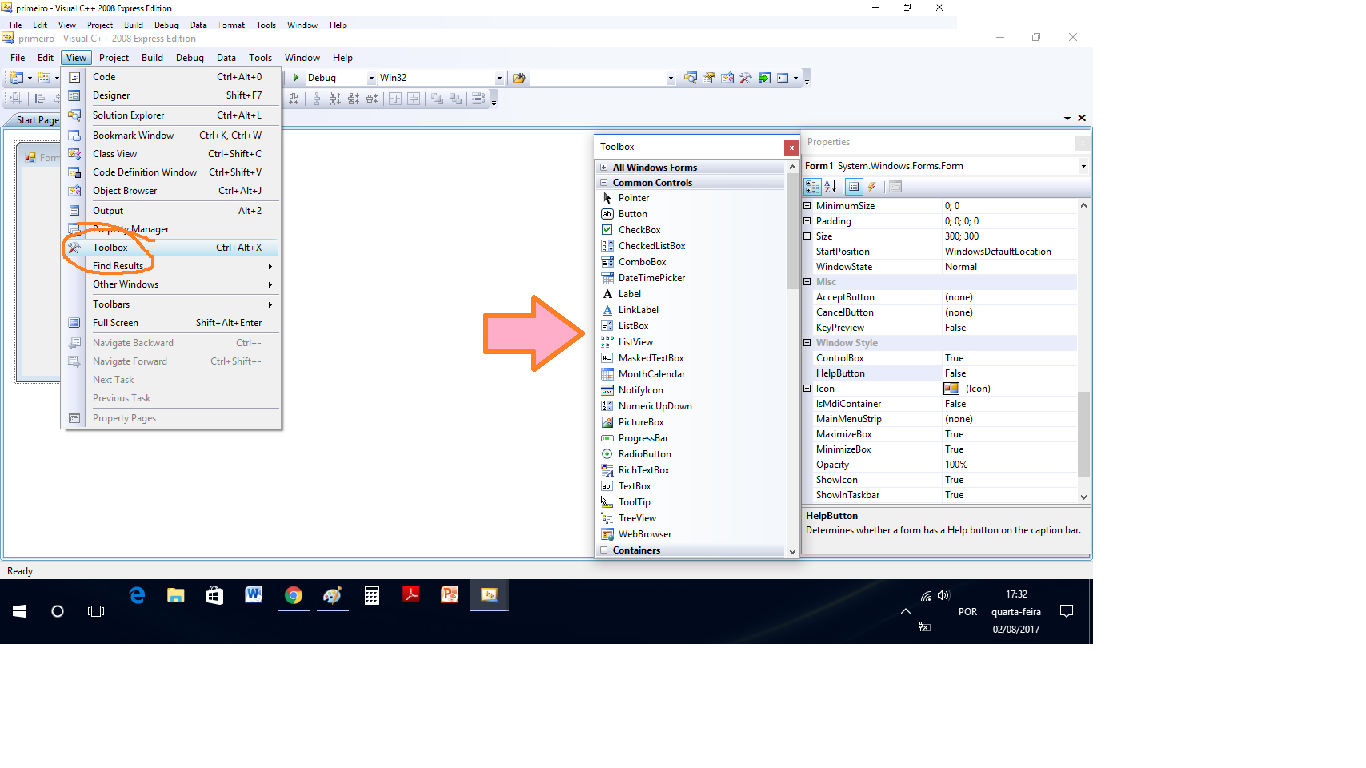Click the Alphabetical sort icon in Properties
Screen dimensions: 1366x768
click(x=830, y=187)
